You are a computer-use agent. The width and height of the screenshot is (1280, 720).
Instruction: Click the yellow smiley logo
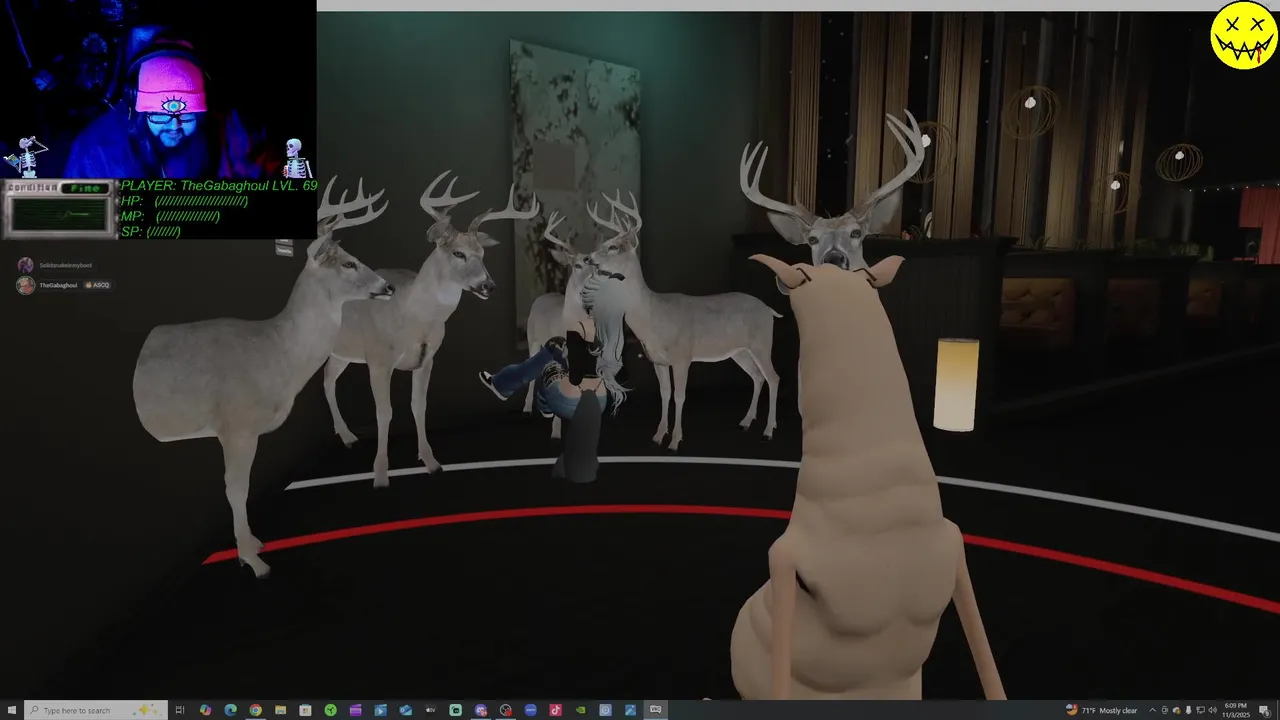pos(1243,36)
